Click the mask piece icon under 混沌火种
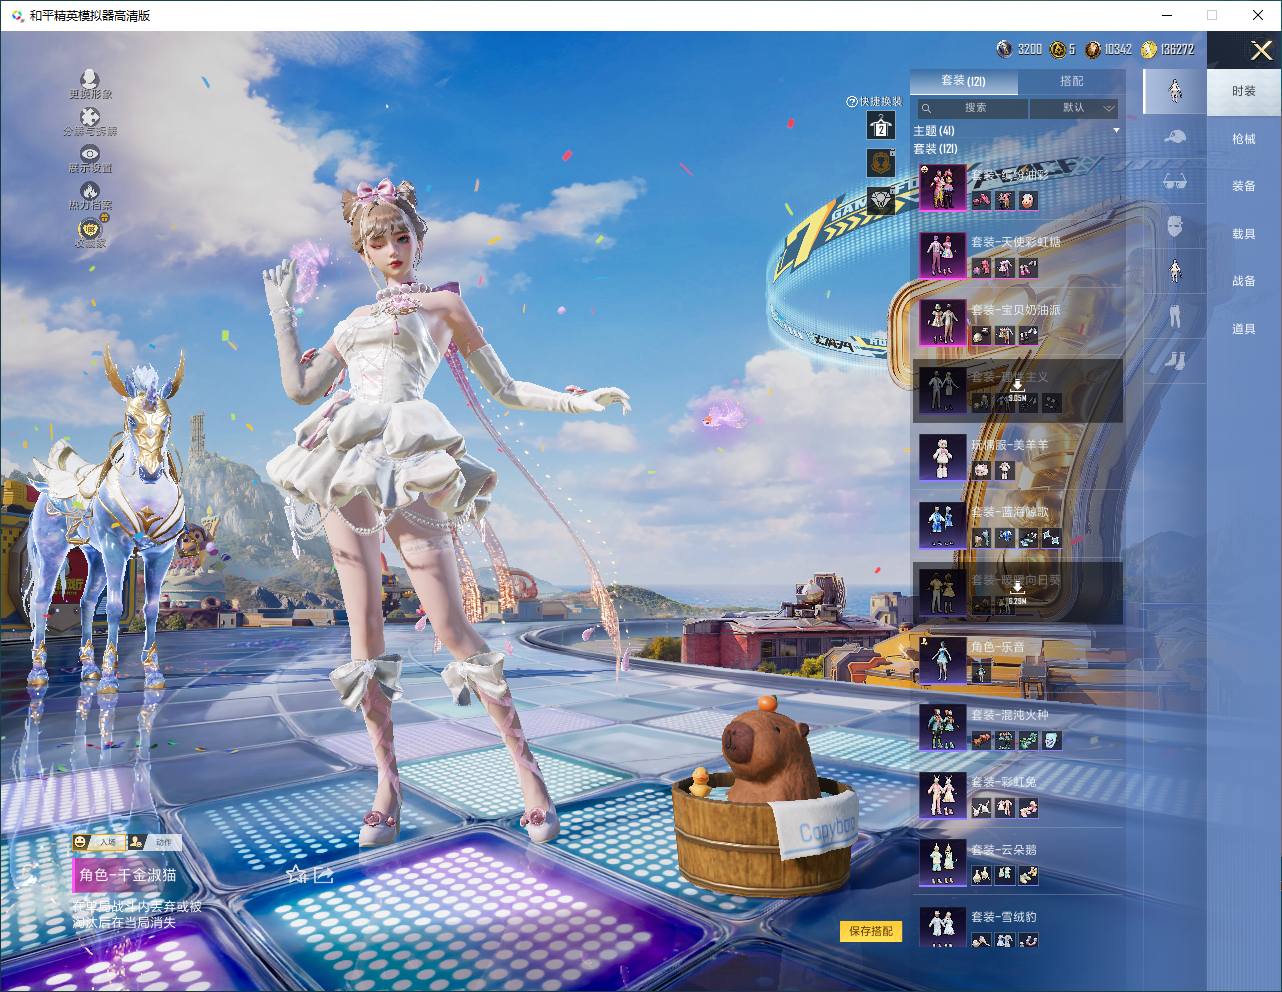This screenshot has height=992, width=1282. [x=1051, y=740]
